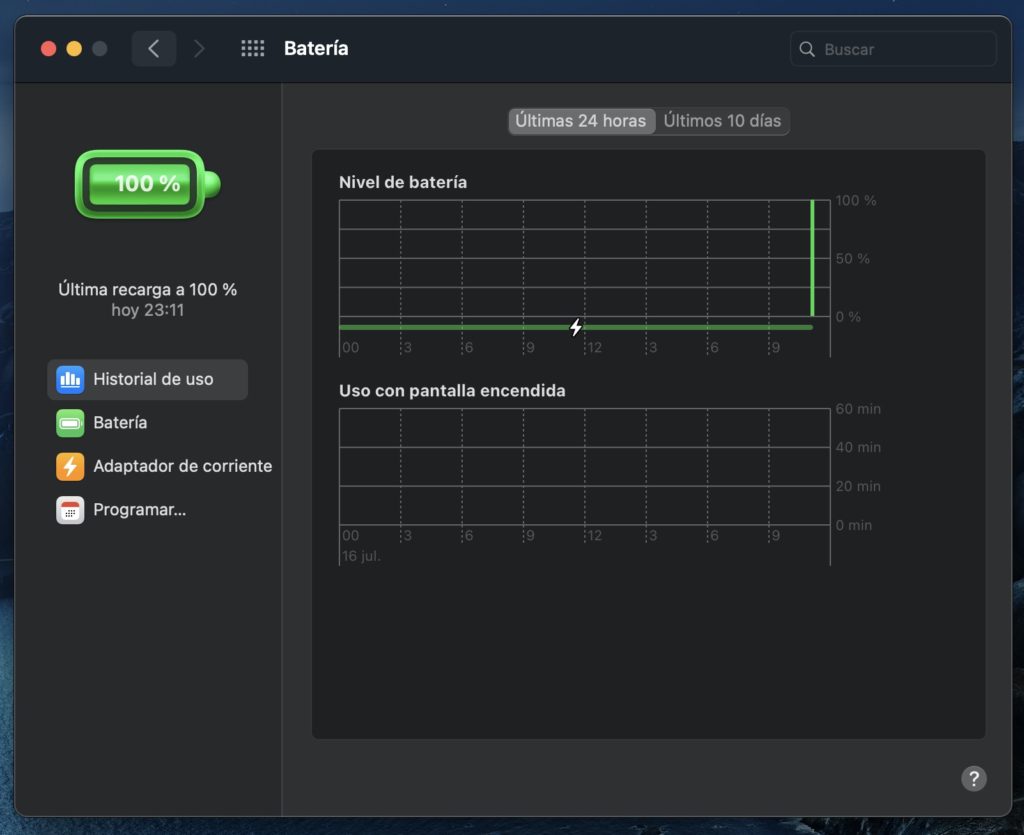Viewport: 1024px width, 835px height.
Task: Open help with the question mark button
Action: point(973,779)
